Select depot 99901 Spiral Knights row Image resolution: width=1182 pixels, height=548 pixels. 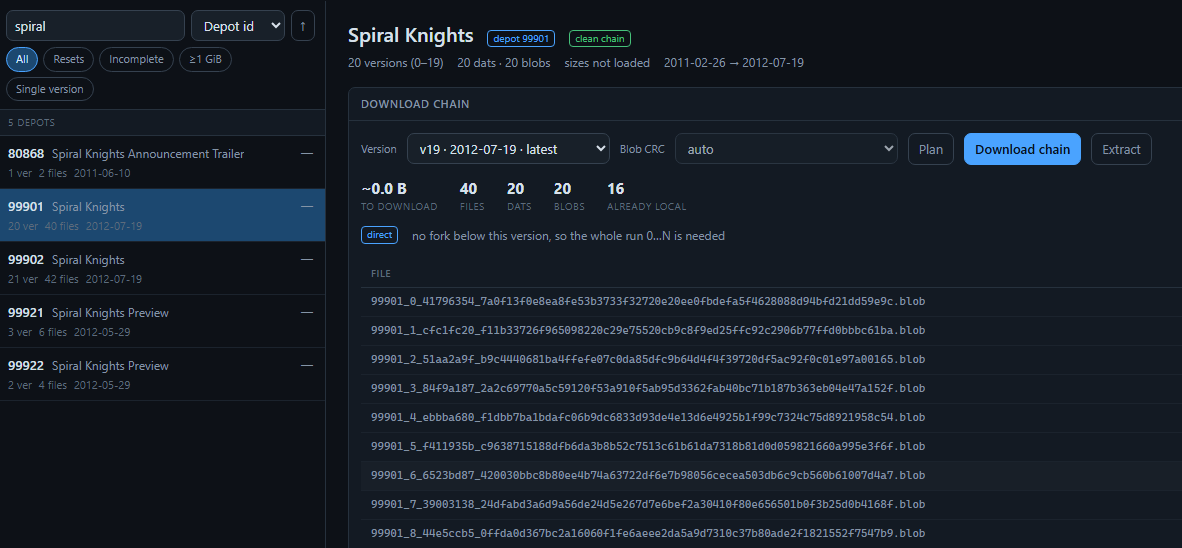point(162,215)
